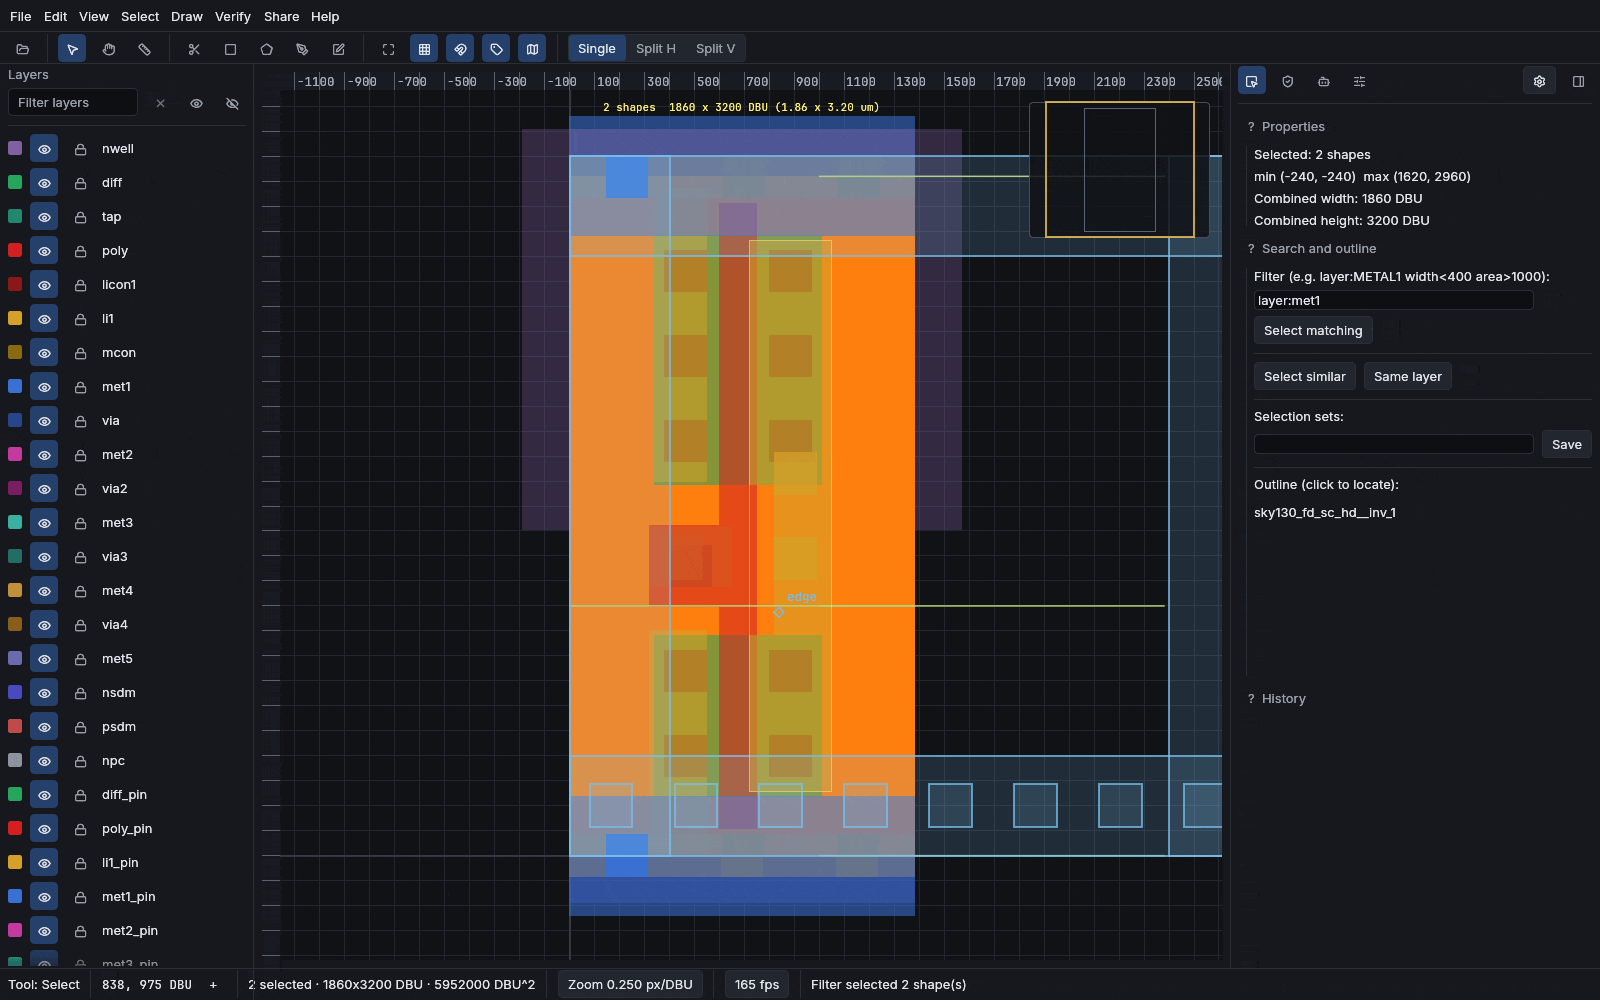Toggle the minimap map icon
Image resolution: width=1600 pixels, height=1000 pixels.
tap(533, 49)
